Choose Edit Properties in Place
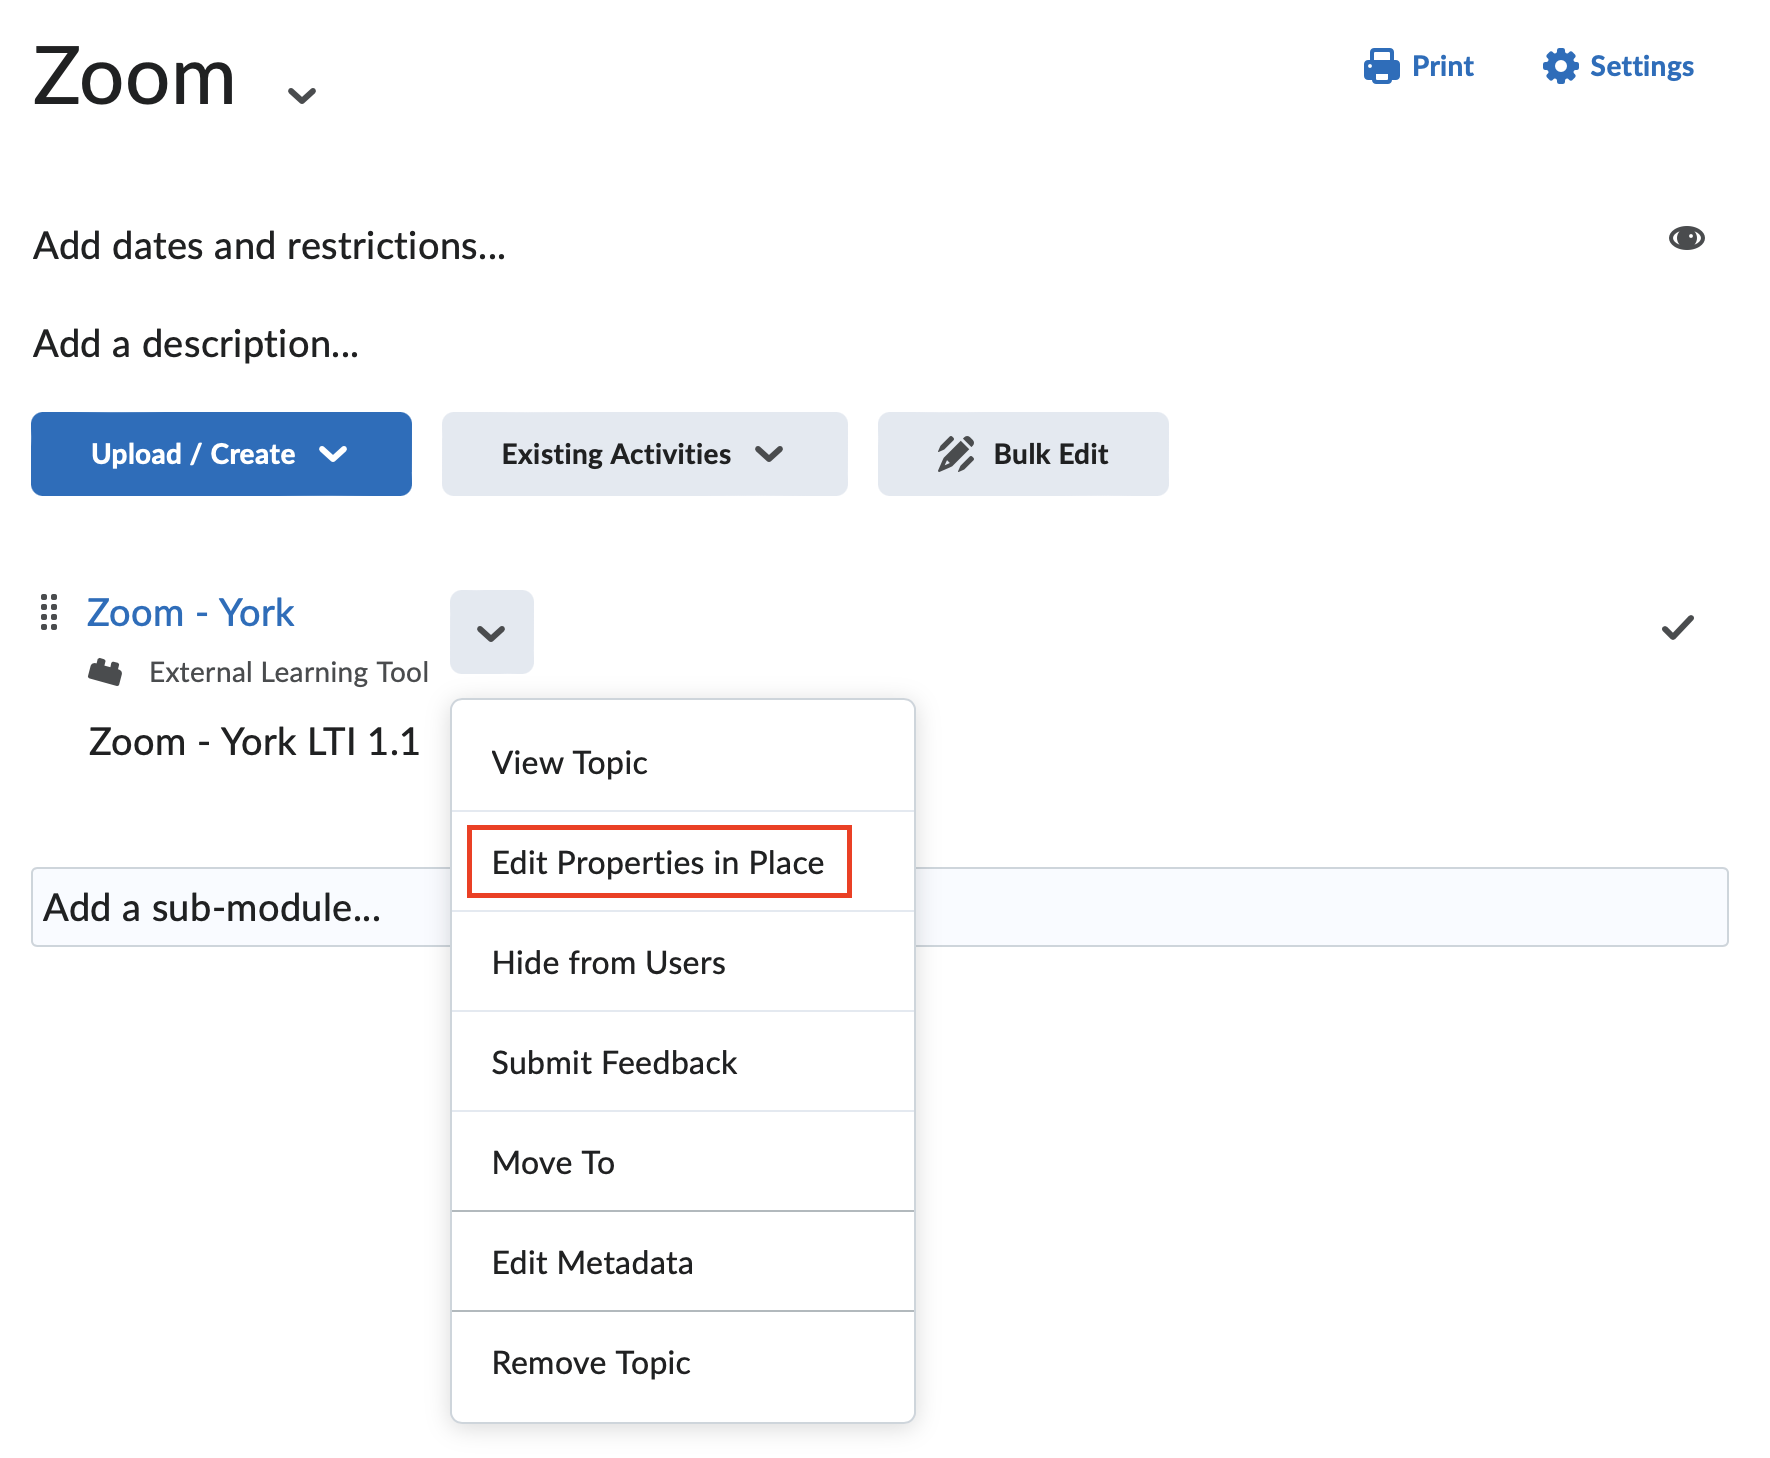The image size is (1770, 1458). (x=658, y=862)
